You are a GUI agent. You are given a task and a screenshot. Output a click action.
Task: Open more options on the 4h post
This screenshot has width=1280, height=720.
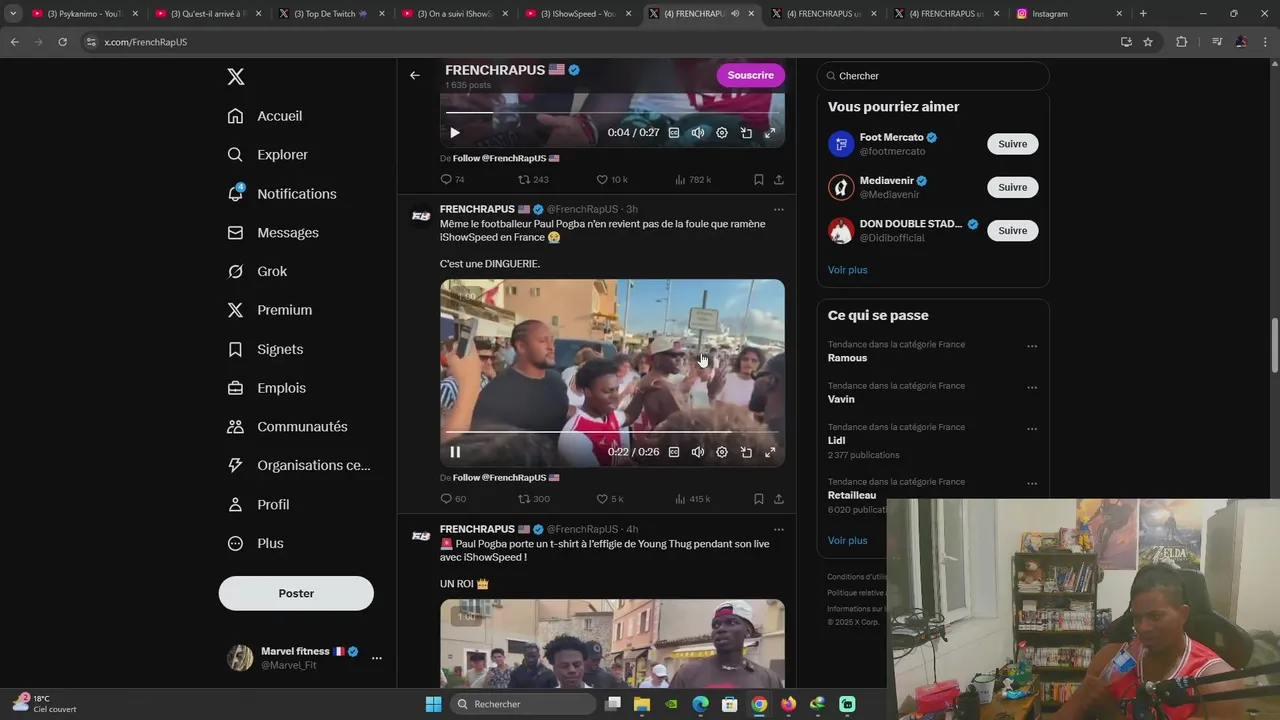point(779,530)
